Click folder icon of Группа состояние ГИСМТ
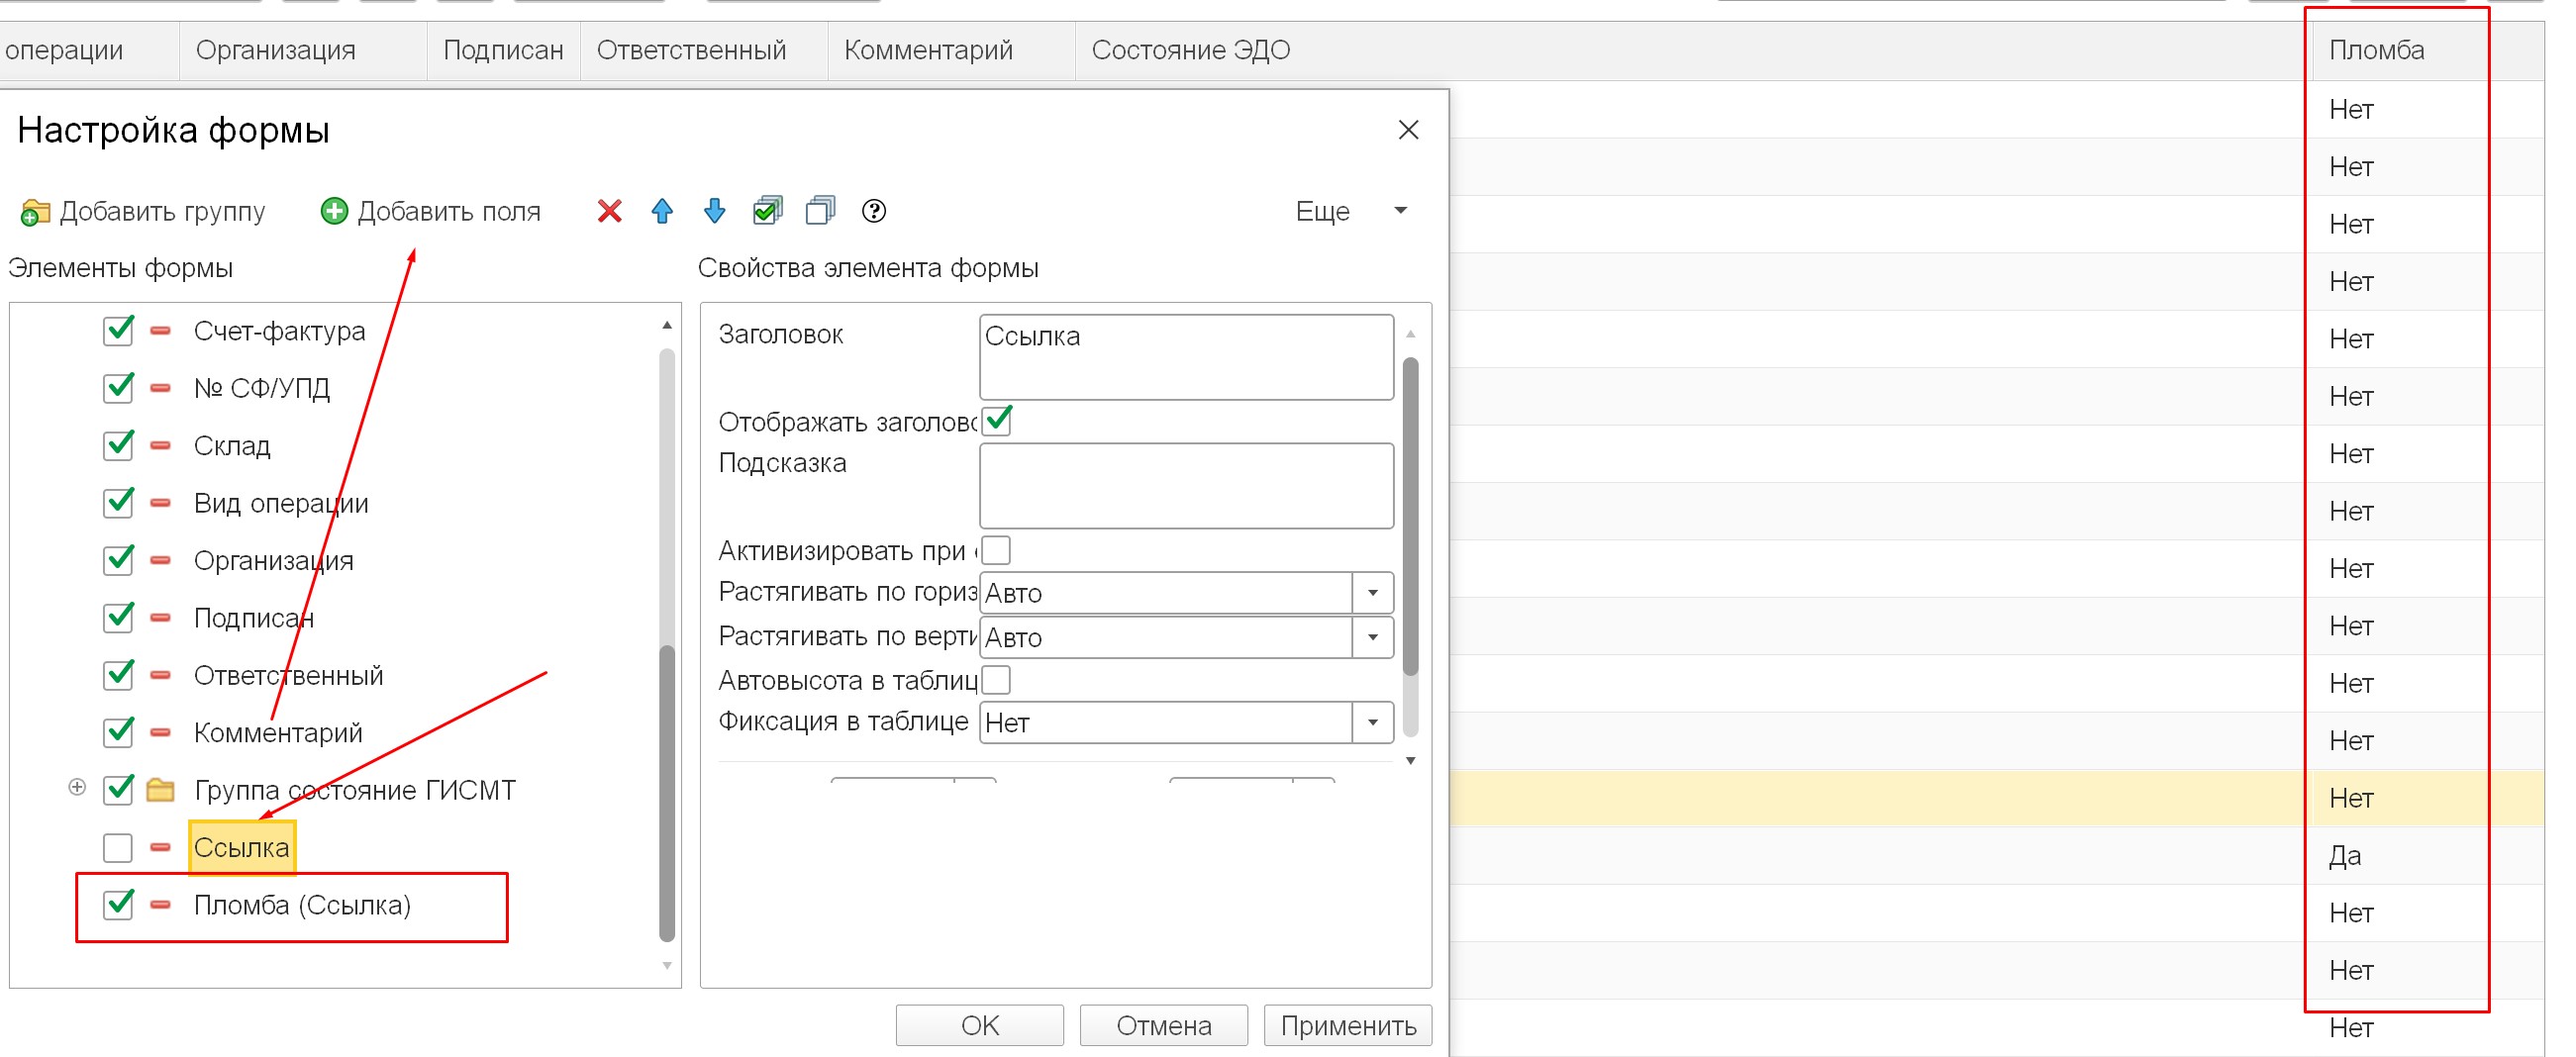 point(160,790)
